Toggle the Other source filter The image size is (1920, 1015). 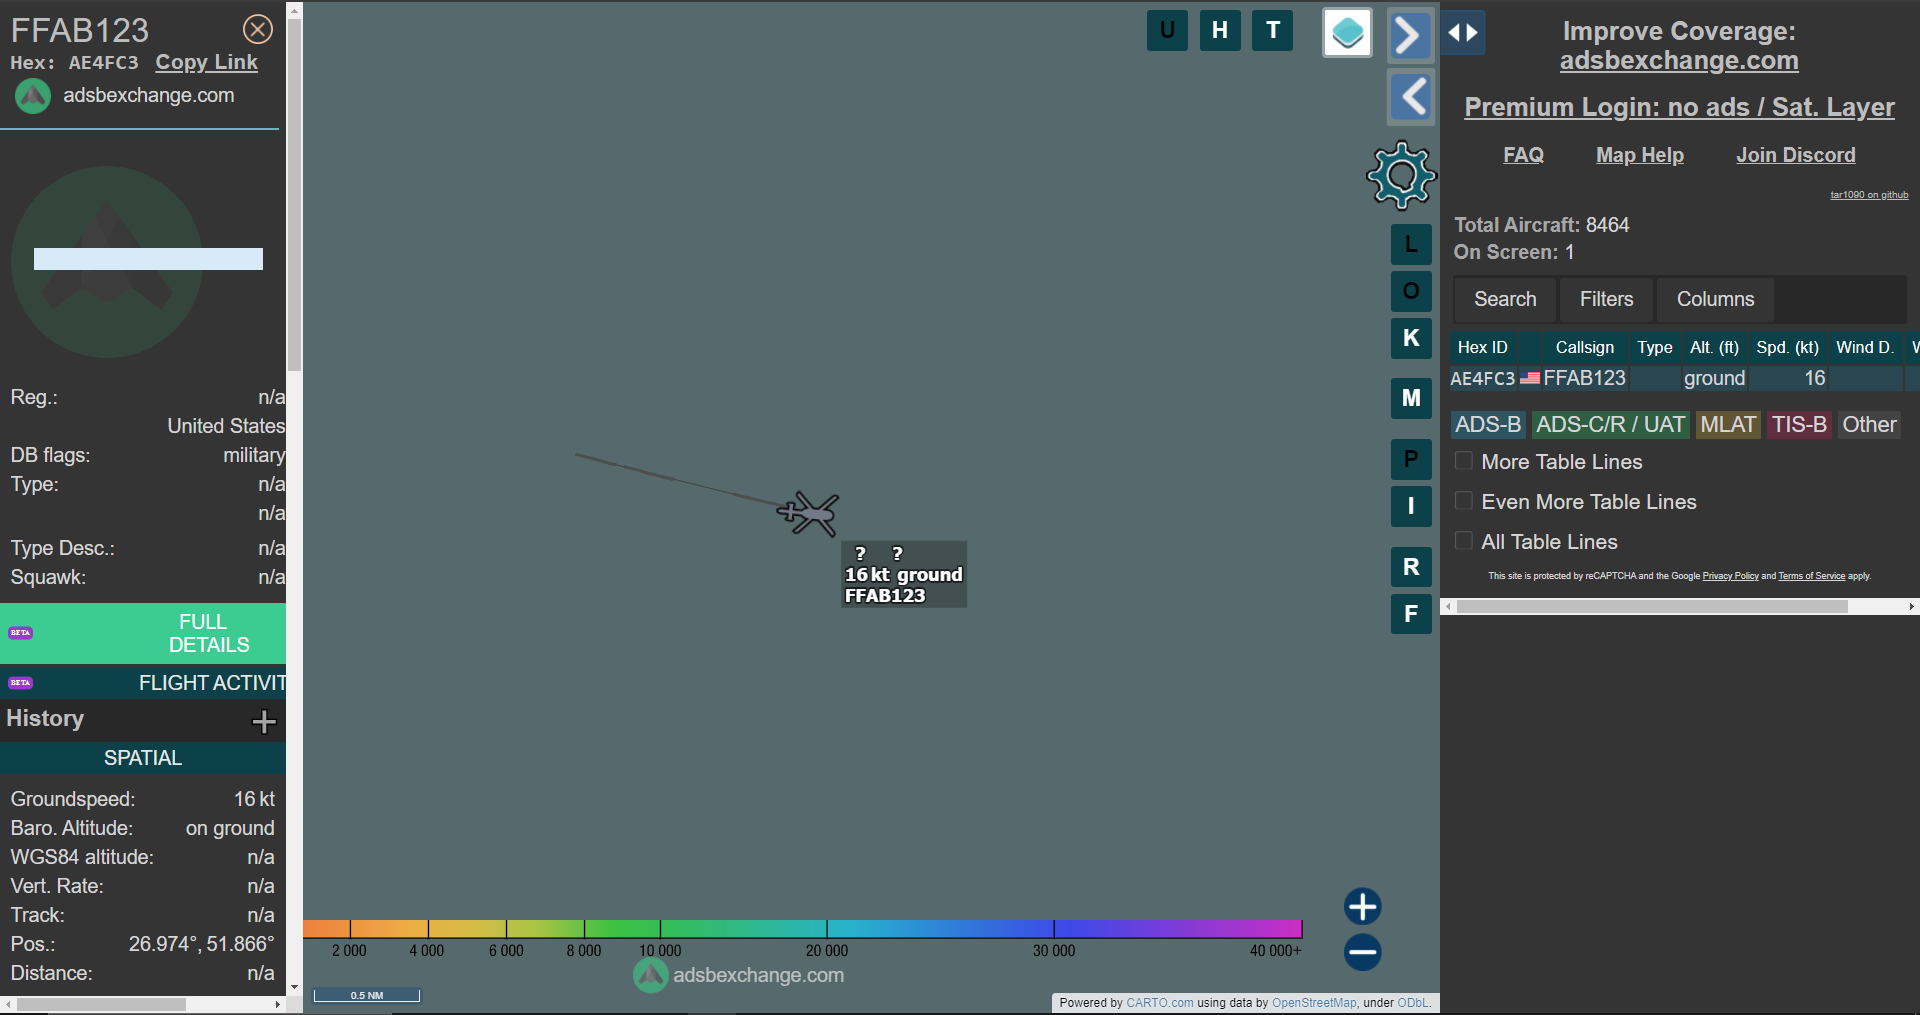pyautogui.click(x=1869, y=425)
